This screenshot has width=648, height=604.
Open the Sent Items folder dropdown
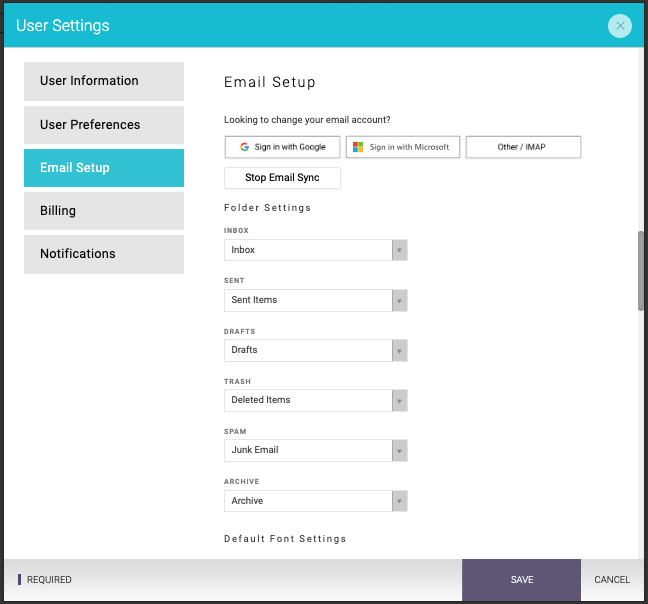click(x=316, y=300)
